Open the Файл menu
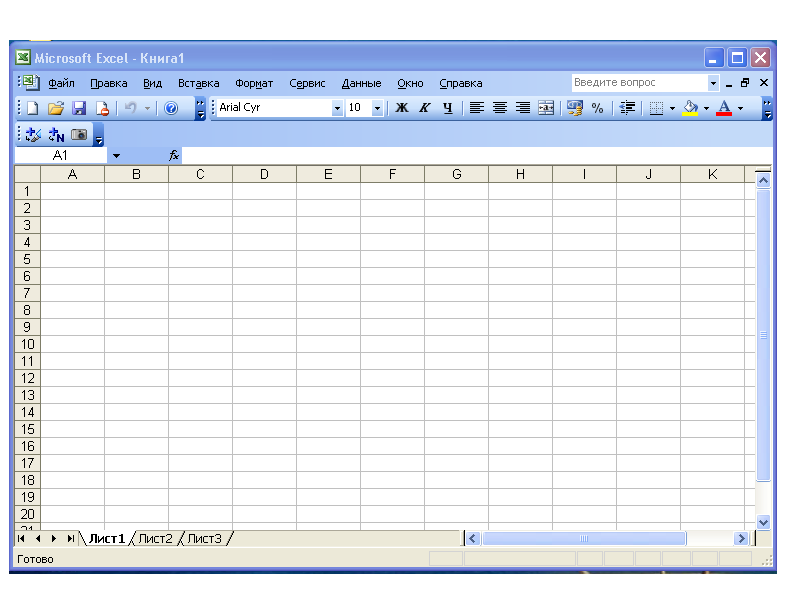799x596 pixels. (61, 83)
